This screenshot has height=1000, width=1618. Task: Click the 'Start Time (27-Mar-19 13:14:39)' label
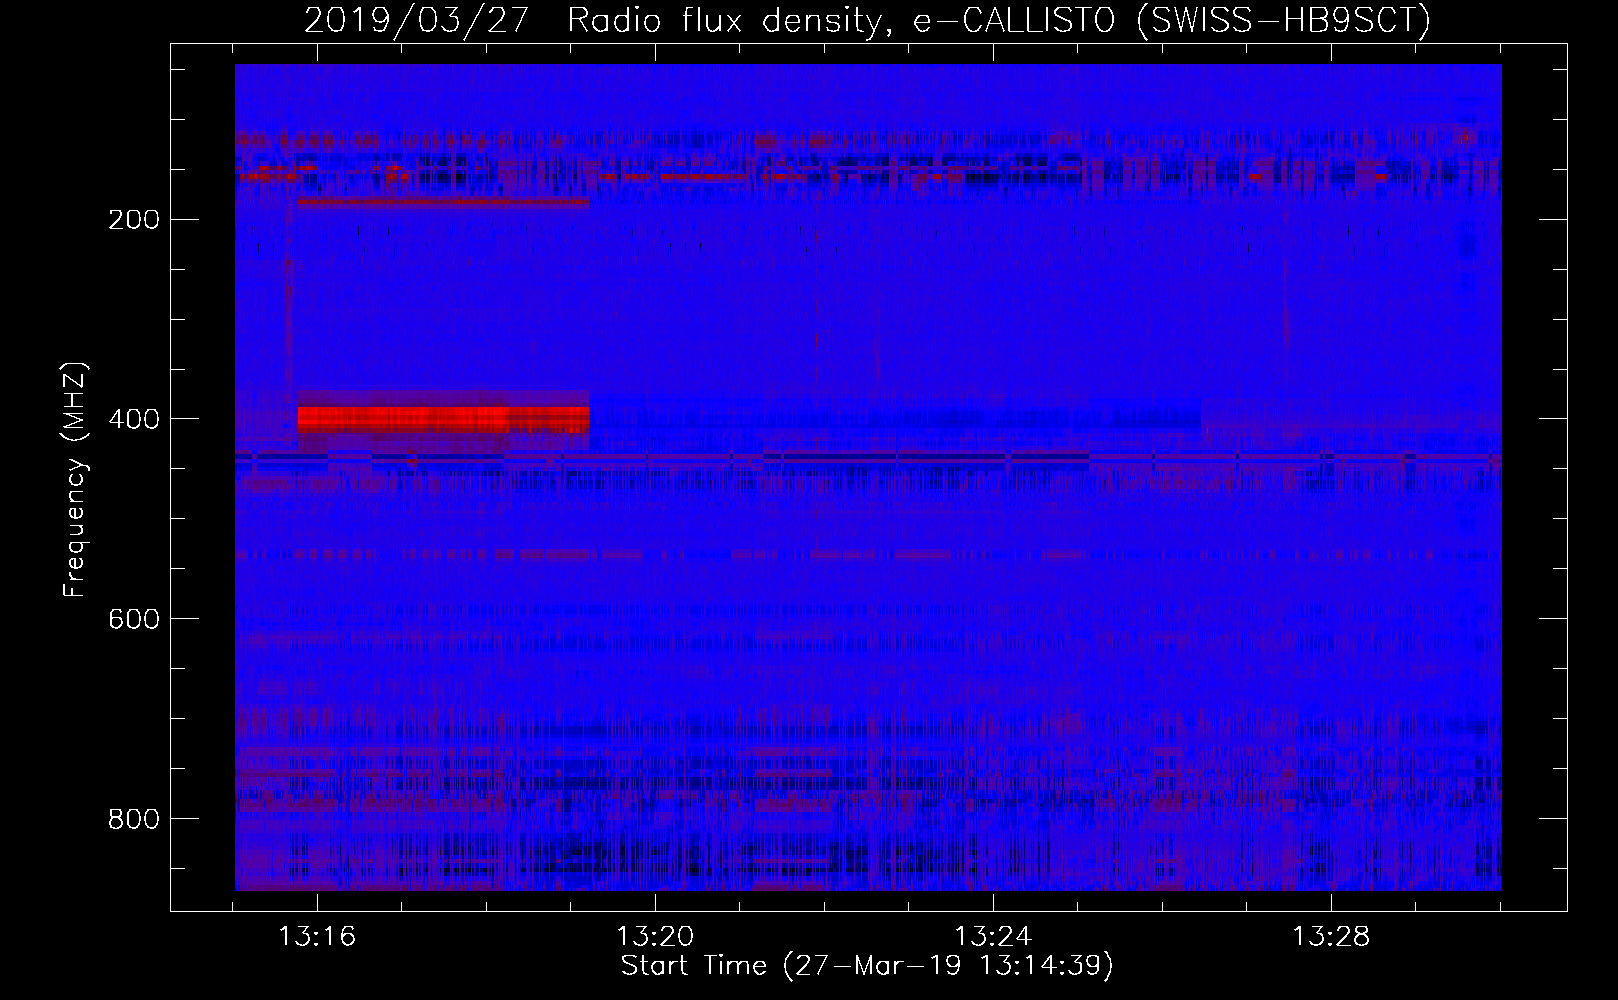[867, 966]
